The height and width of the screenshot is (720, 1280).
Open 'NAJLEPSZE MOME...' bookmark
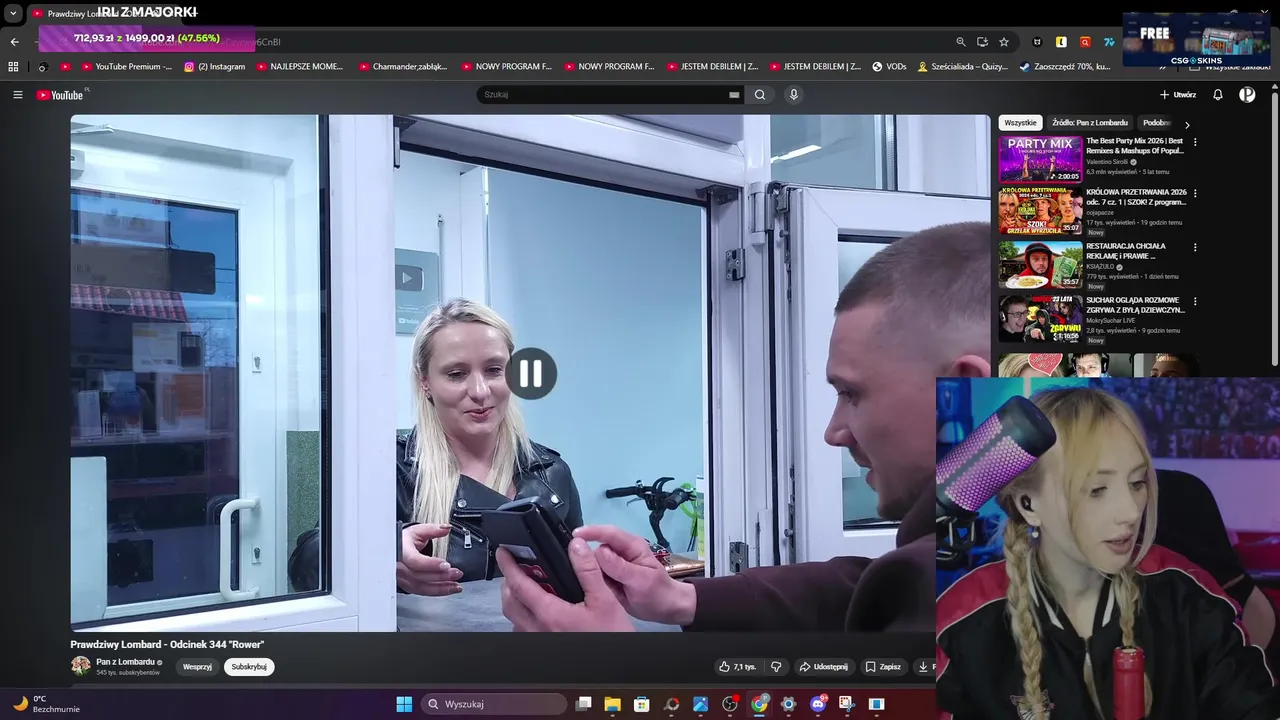pyautogui.click(x=300, y=67)
